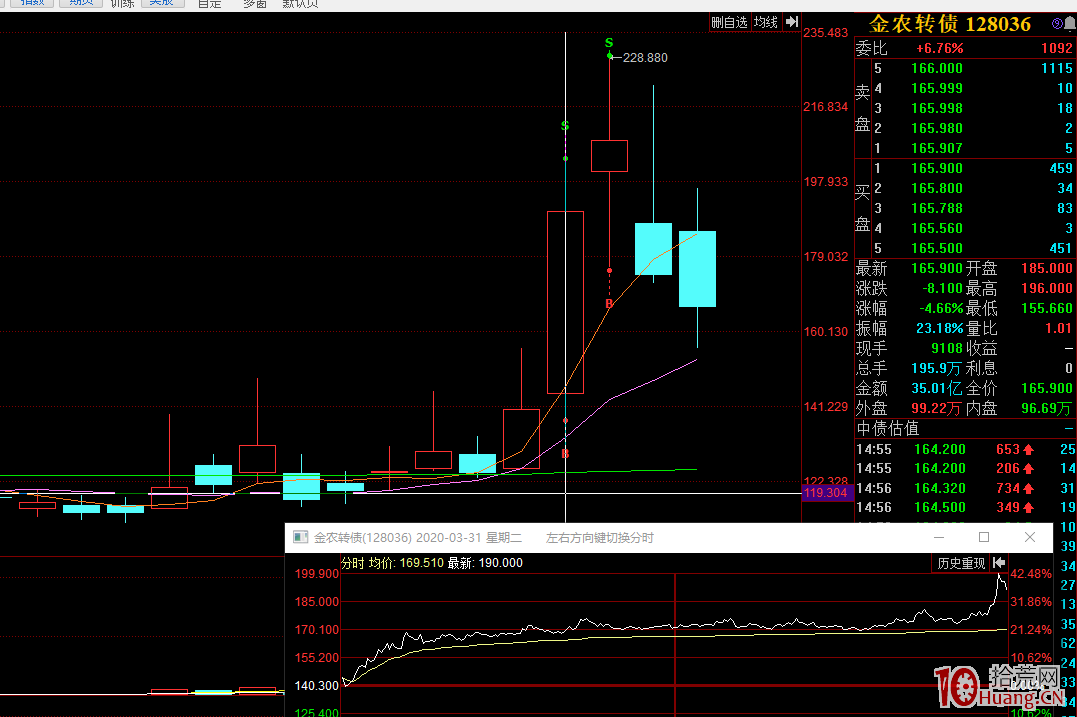Click the 历史重现 button in the popup

961,563
